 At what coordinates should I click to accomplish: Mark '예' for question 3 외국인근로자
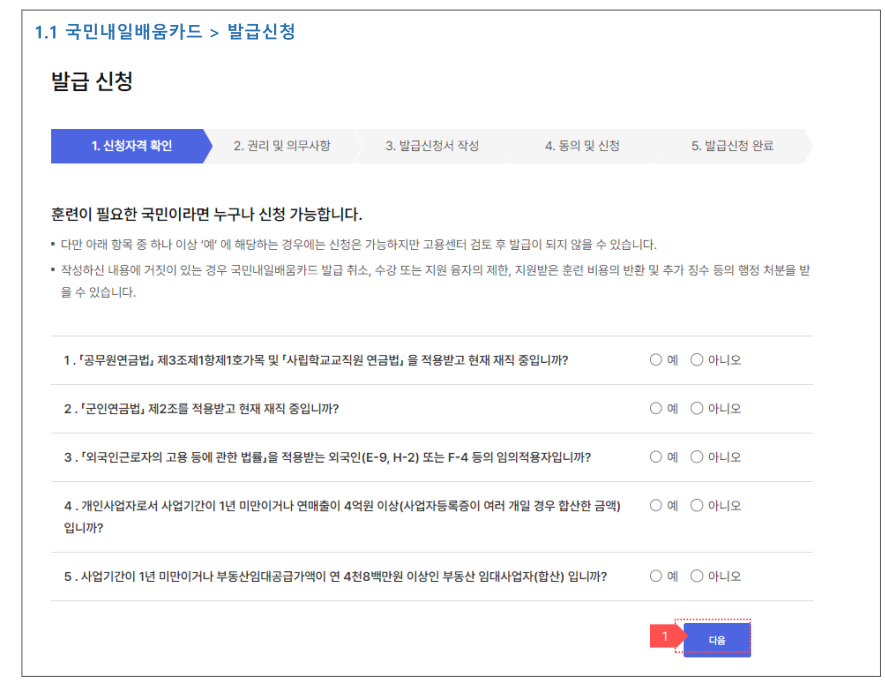655,457
